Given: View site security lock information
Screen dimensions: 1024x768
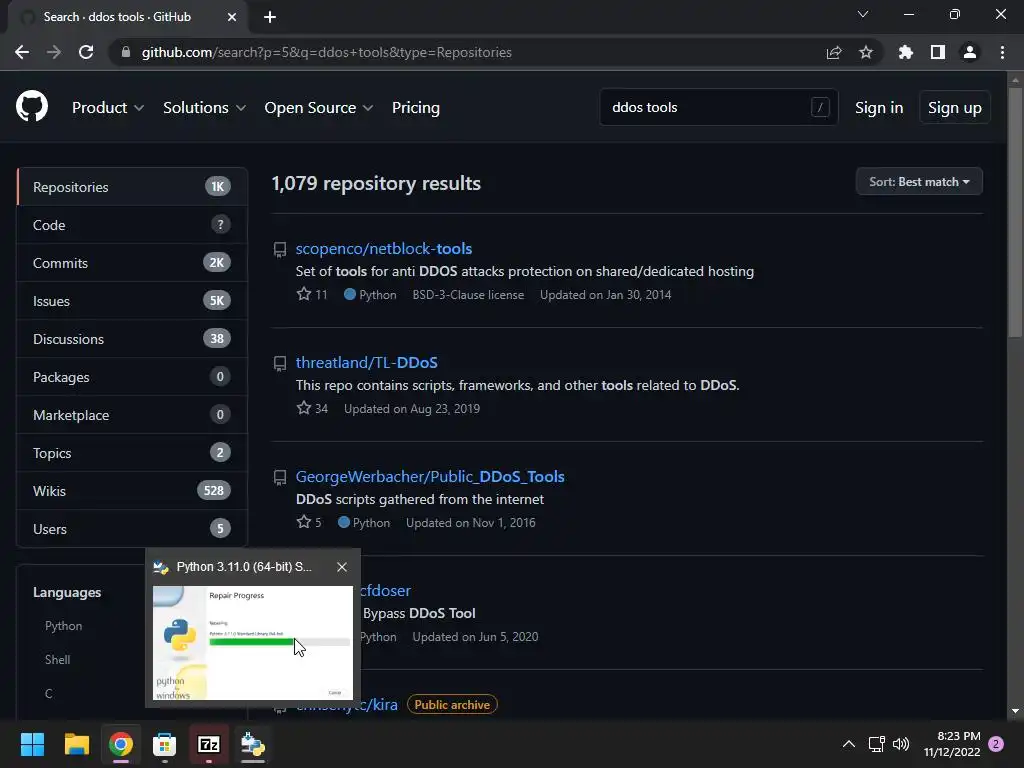Looking at the screenshot, I should [x=126, y=52].
